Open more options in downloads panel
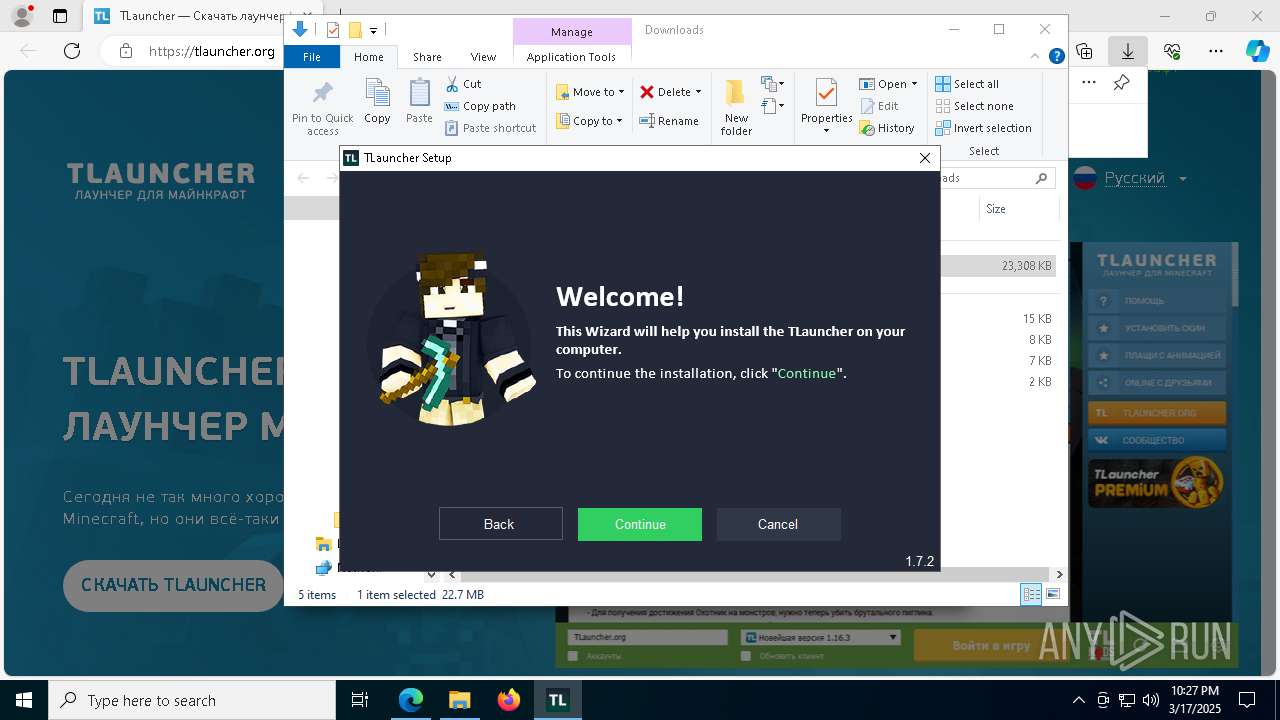 [1089, 83]
